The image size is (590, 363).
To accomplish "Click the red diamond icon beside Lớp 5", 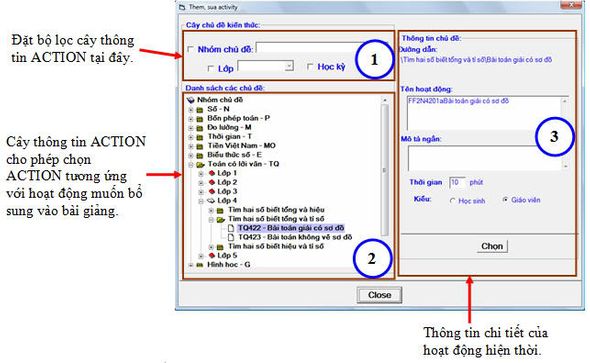I will pyautogui.click(x=212, y=255).
